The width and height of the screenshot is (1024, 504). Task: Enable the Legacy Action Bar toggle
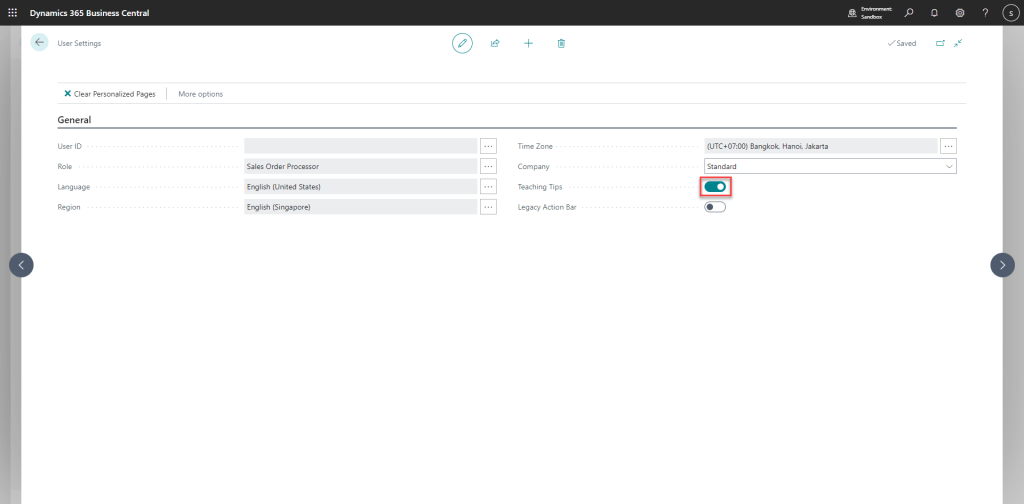pos(715,207)
